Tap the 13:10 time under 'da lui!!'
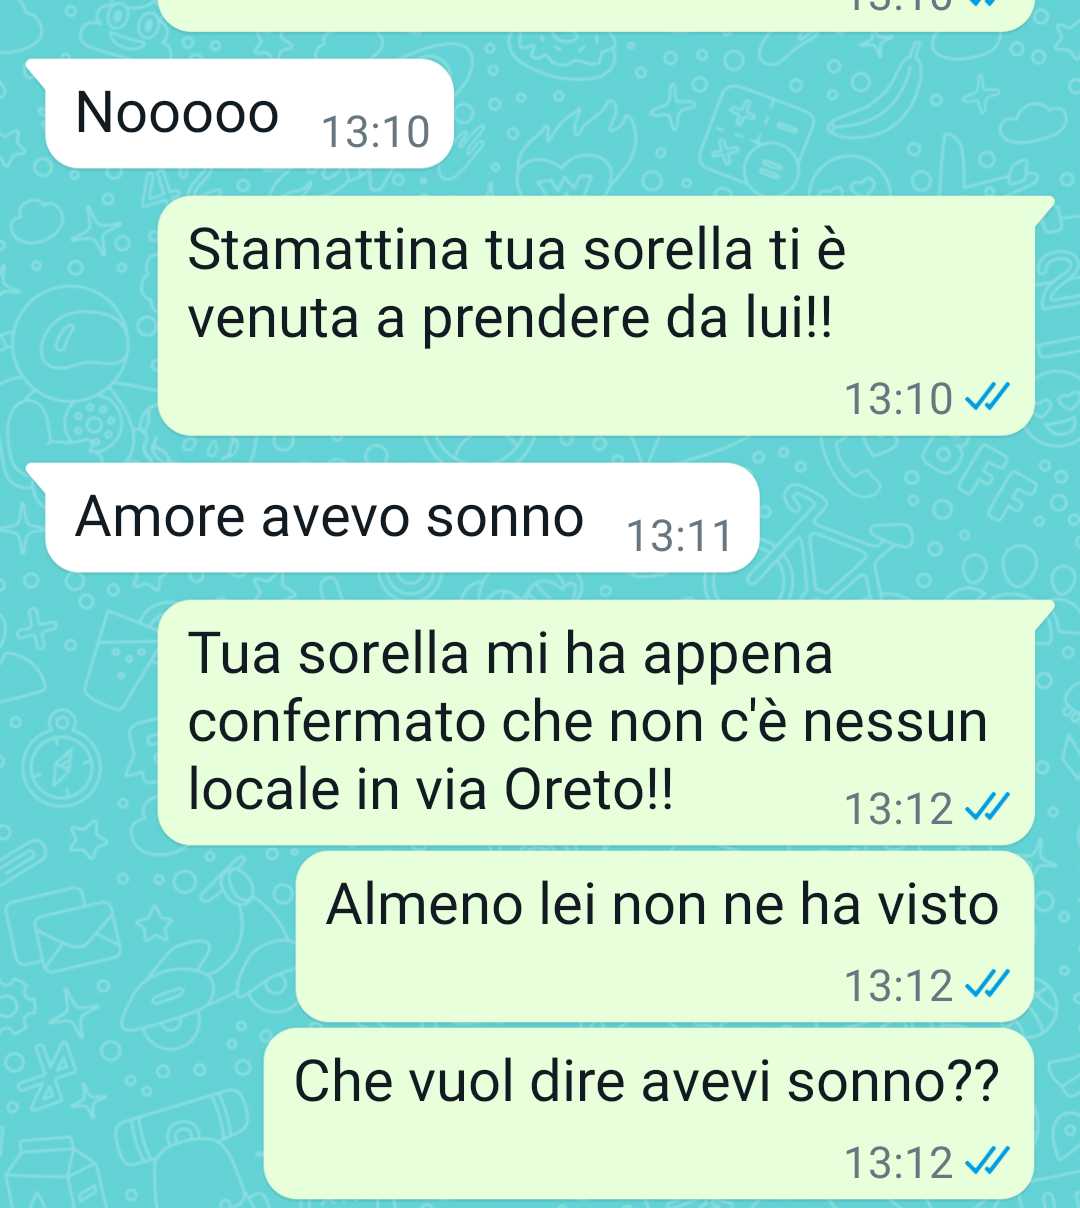Screen dimensions: 1080x1208 (x=899, y=399)
